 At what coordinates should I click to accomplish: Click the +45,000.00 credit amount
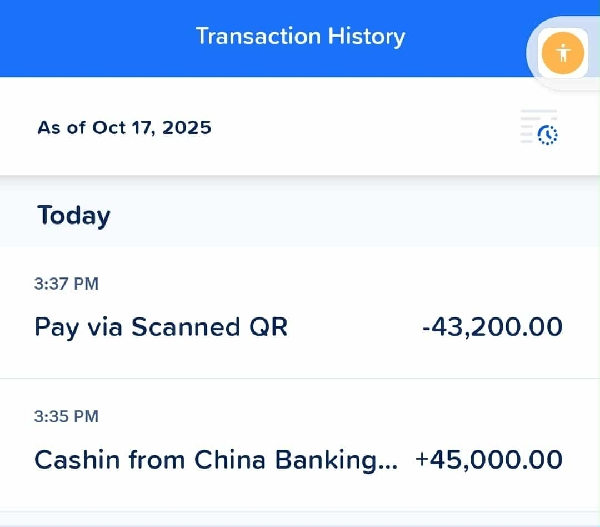tap(489, 460)
